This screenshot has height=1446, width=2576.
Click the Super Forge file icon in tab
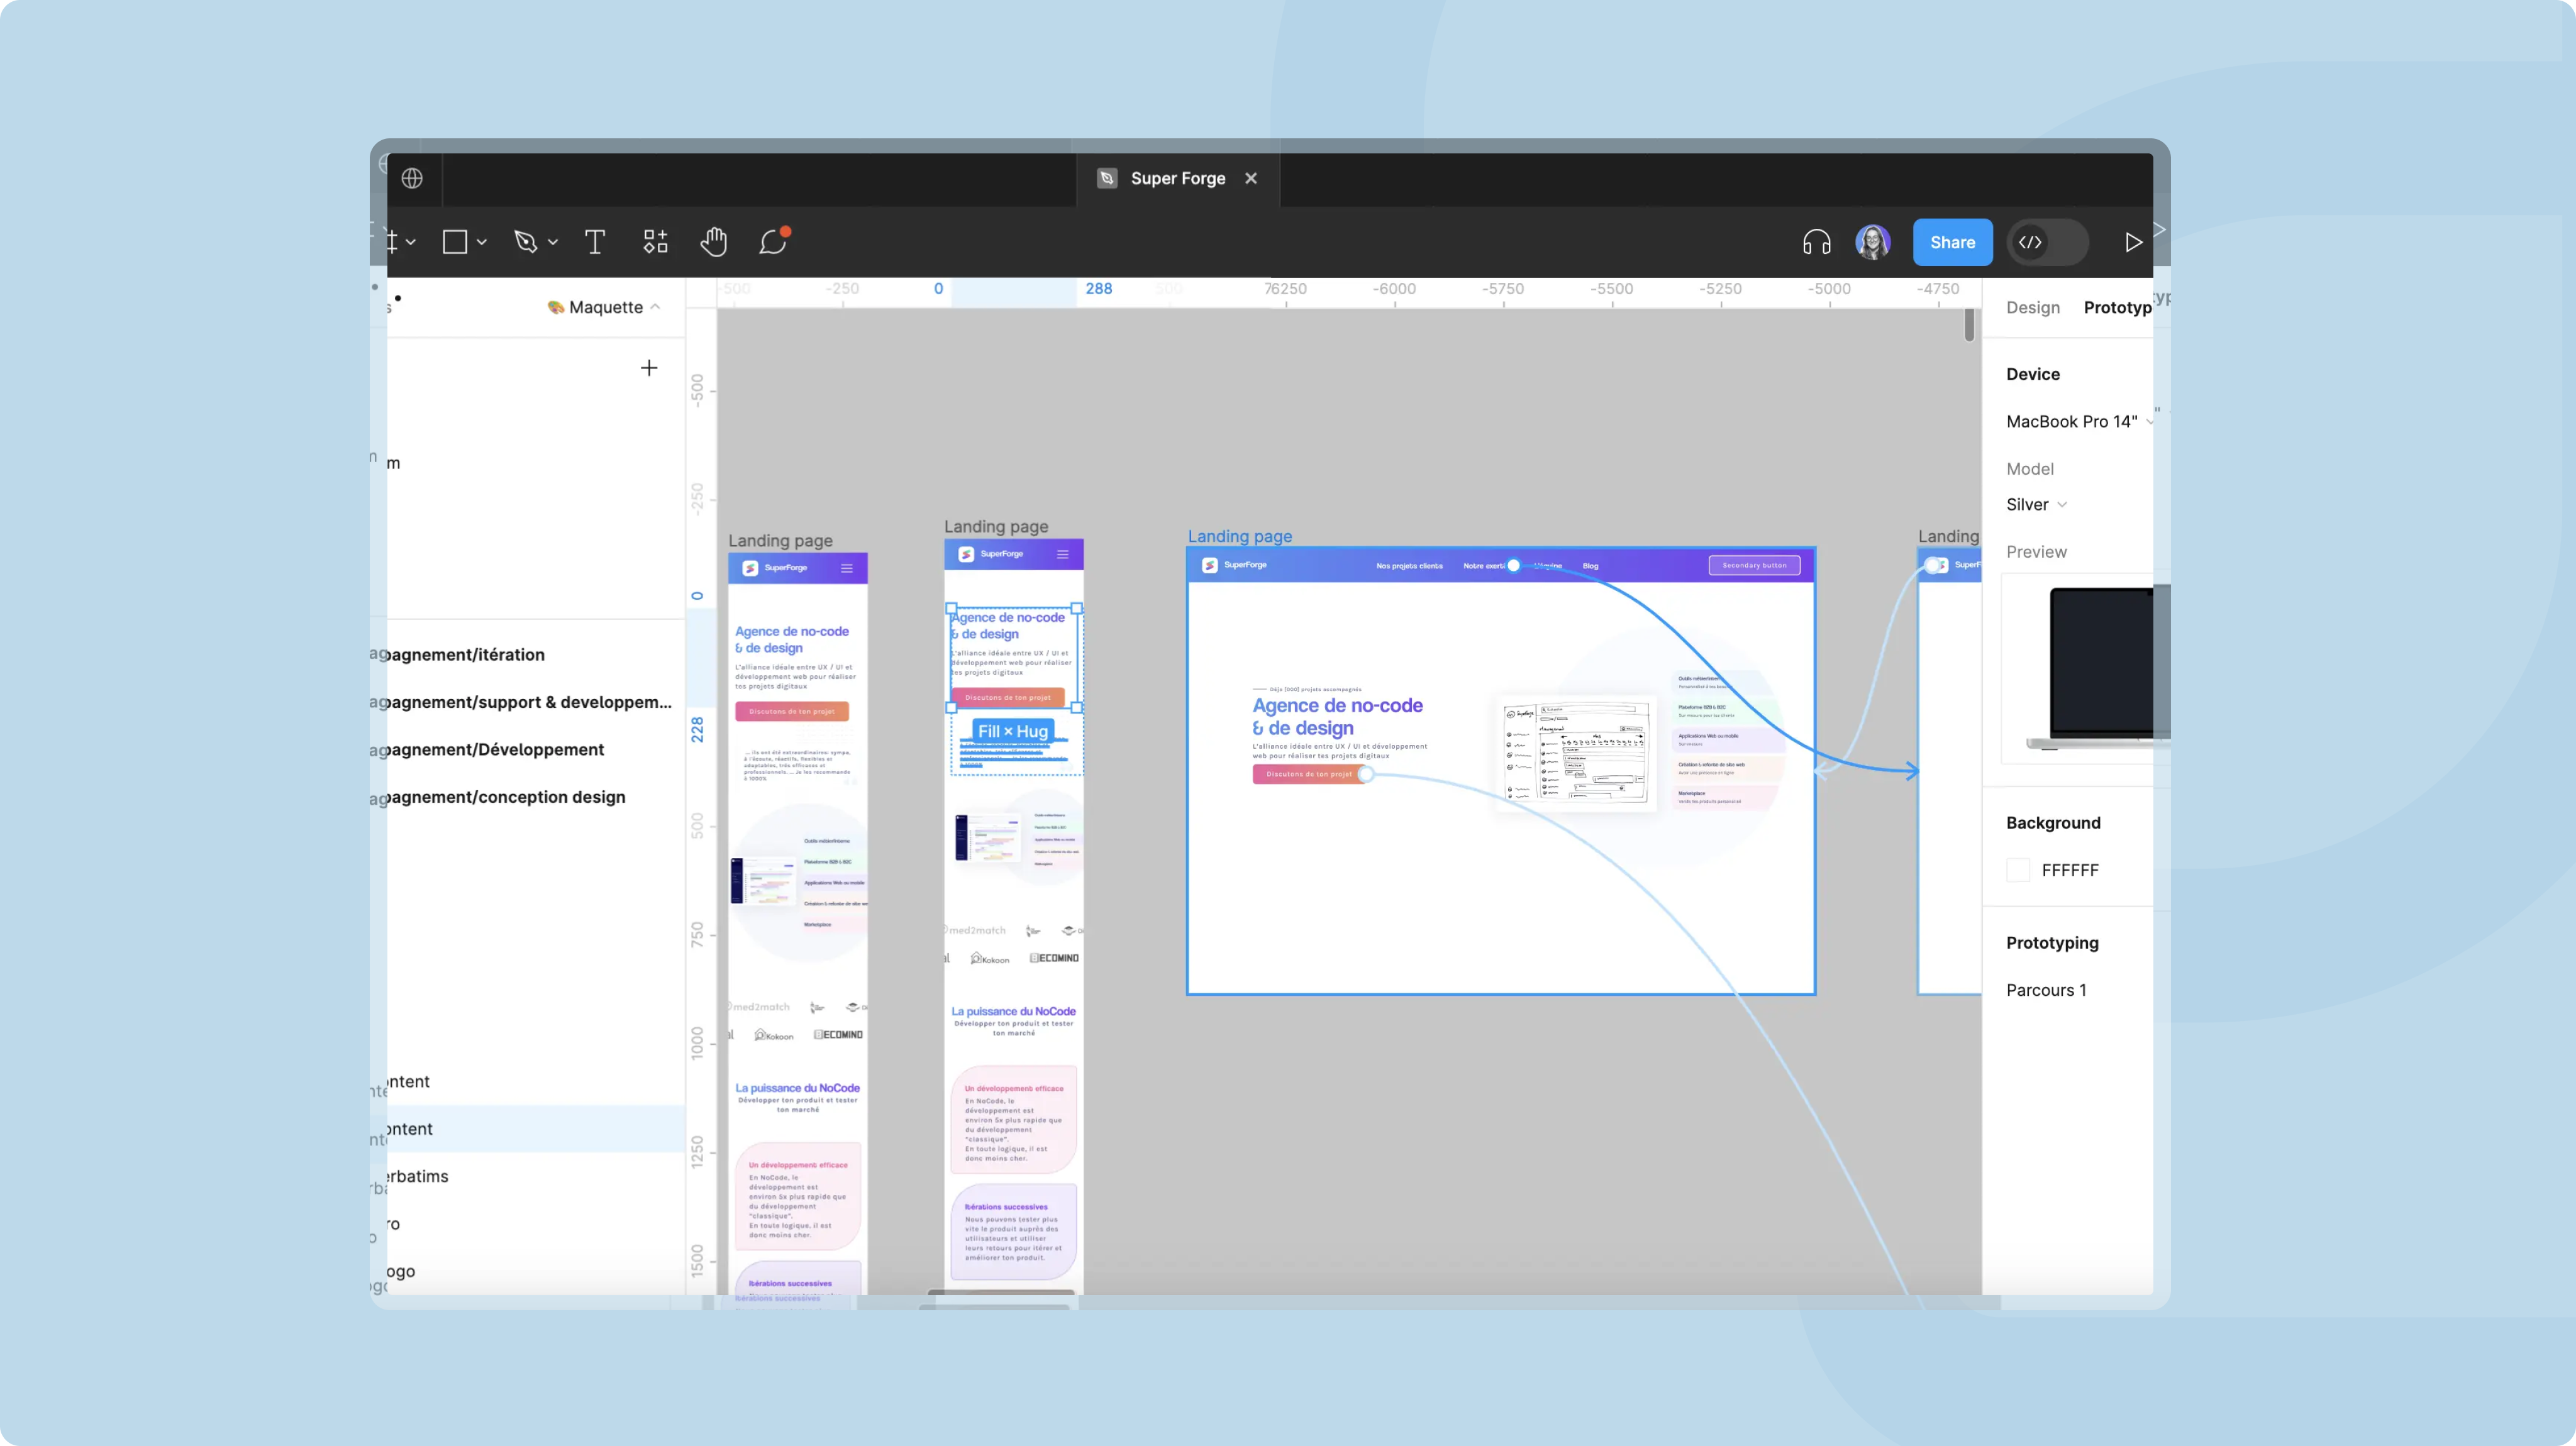point(1107,178)
